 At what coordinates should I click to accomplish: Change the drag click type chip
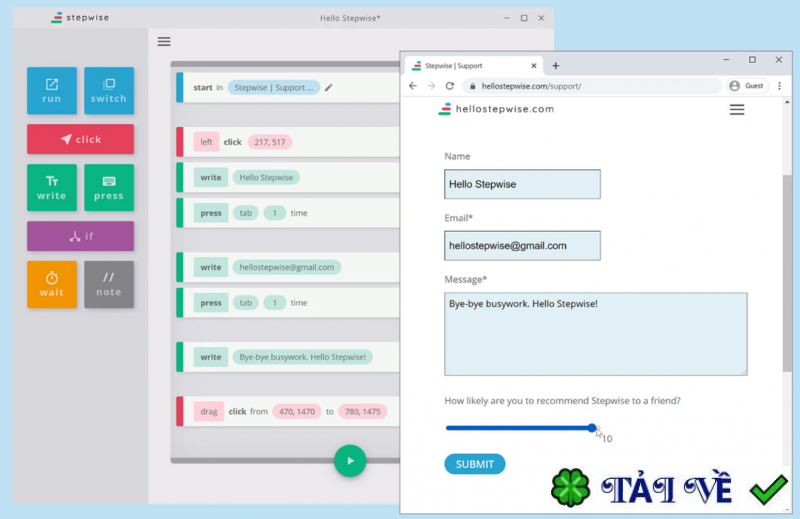[x=209, y=411]
